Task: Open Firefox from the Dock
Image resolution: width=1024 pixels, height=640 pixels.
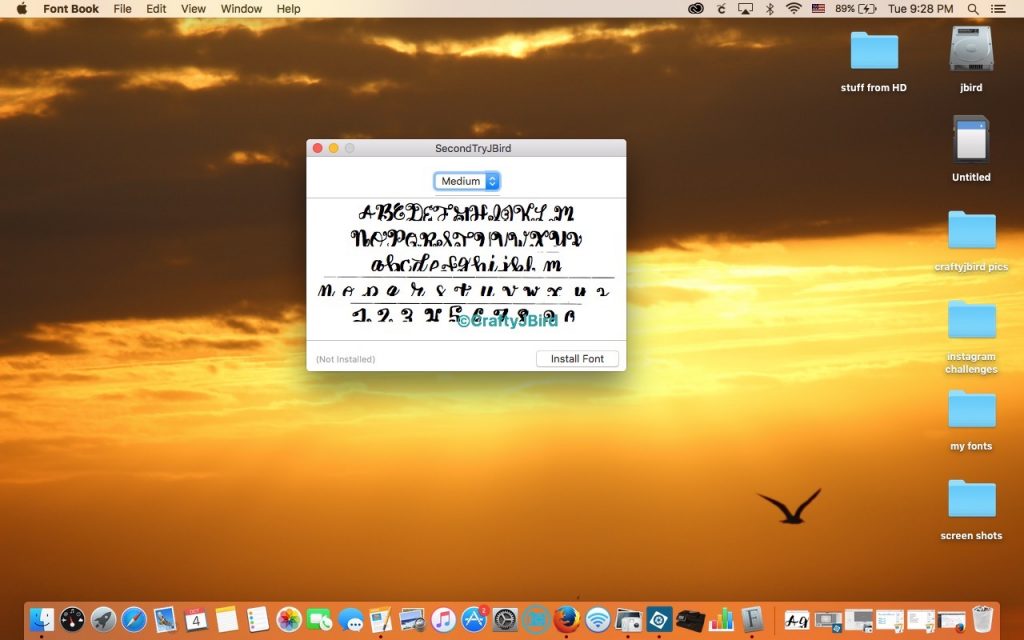Action: 568,620
